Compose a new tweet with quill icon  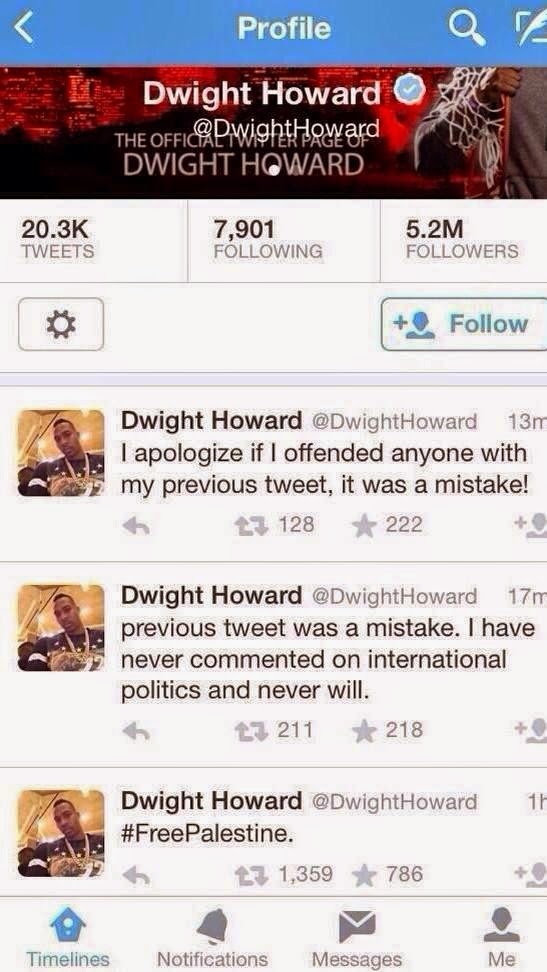point(528,29)
